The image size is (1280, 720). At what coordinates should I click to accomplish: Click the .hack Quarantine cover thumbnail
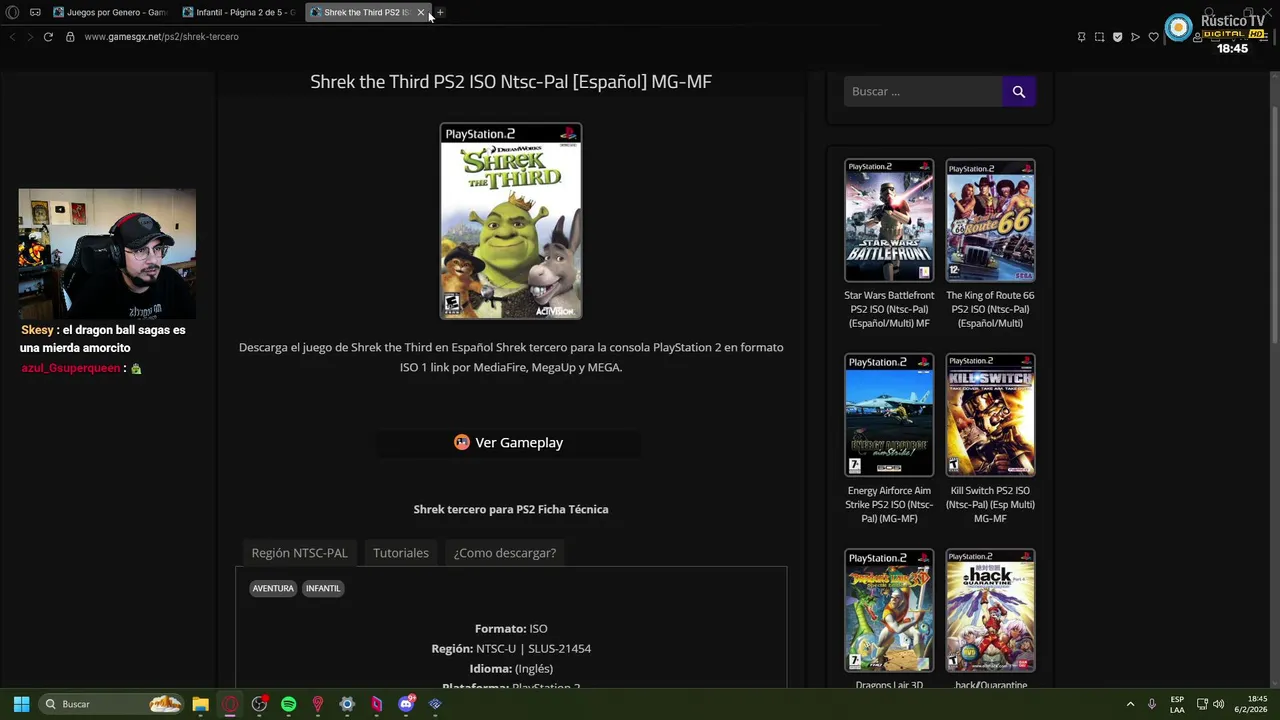(x=990, y=610)
